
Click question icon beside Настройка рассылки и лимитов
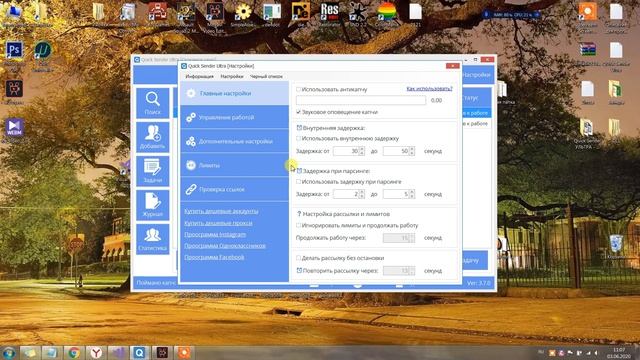(x=299, y=214)
